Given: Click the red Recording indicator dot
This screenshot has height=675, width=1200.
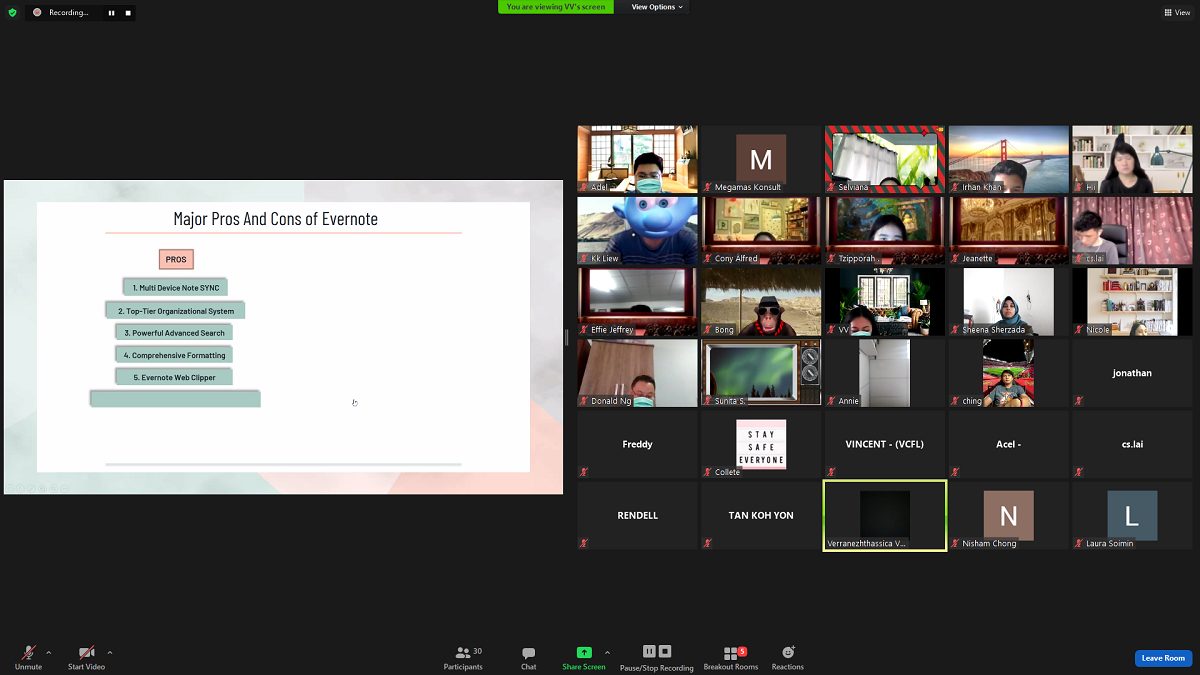Looking at the screenshot, I should coord(37,13).
